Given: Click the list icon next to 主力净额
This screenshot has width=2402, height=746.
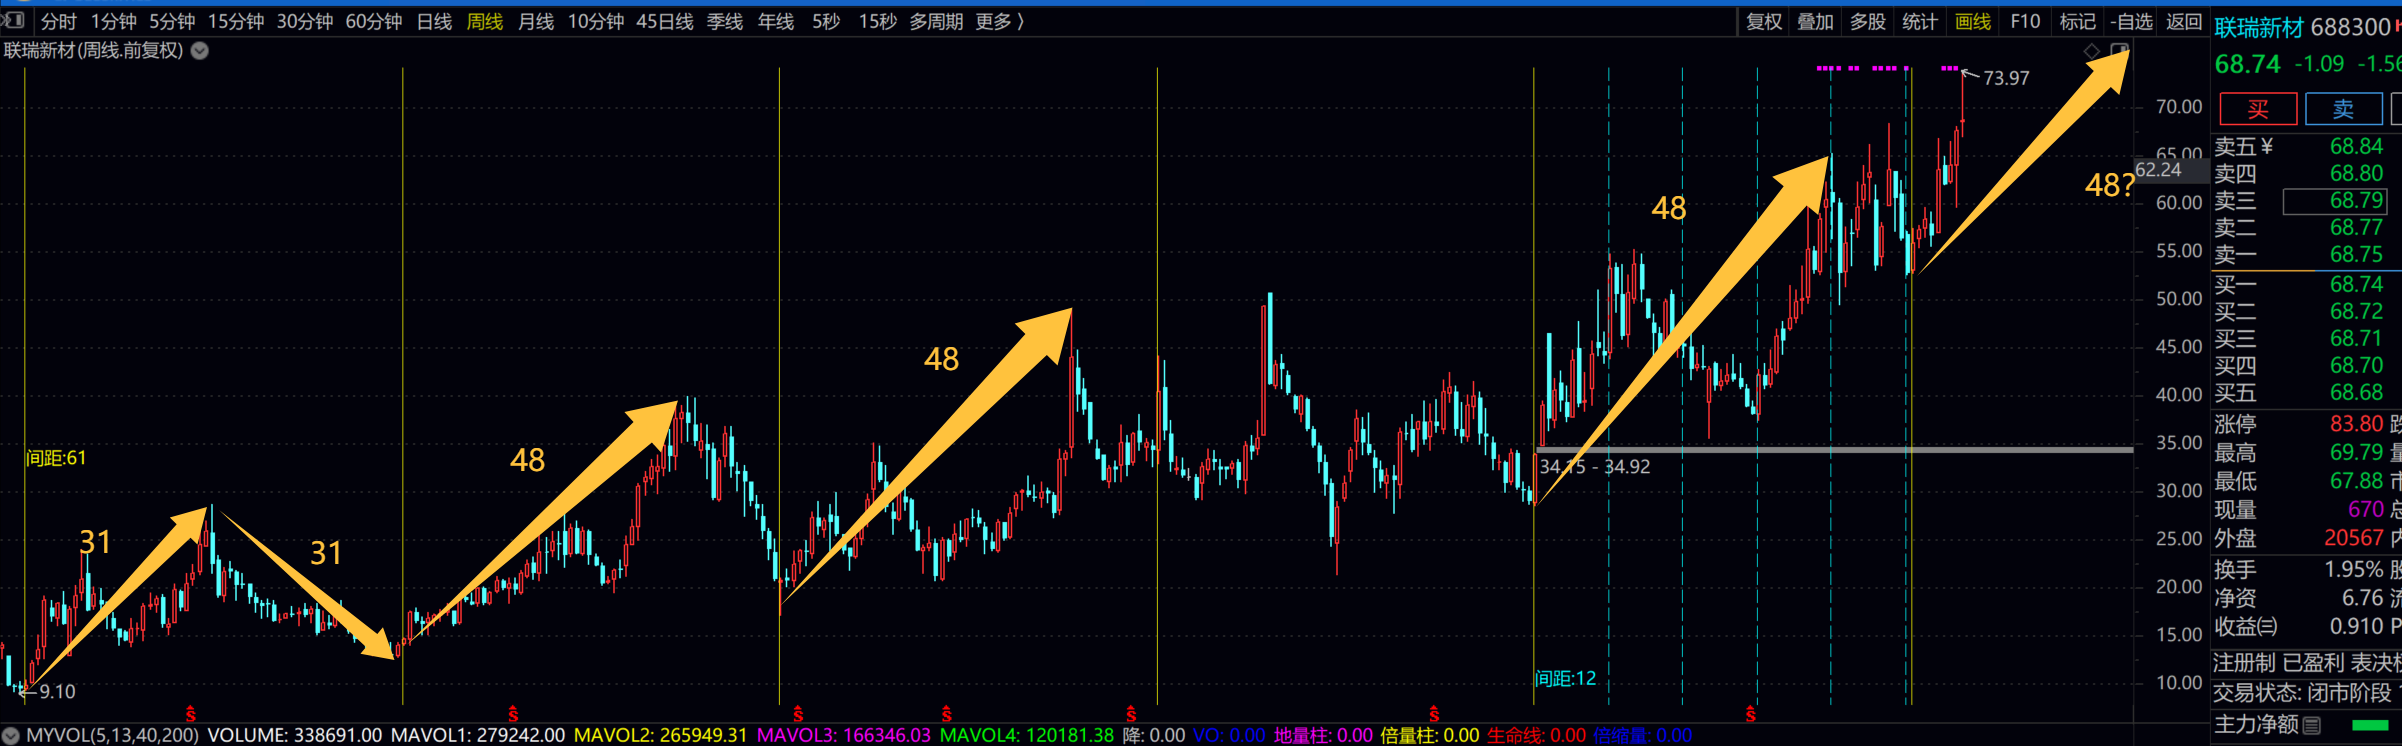Looking at the screenshot, I should coord(2312,725).
